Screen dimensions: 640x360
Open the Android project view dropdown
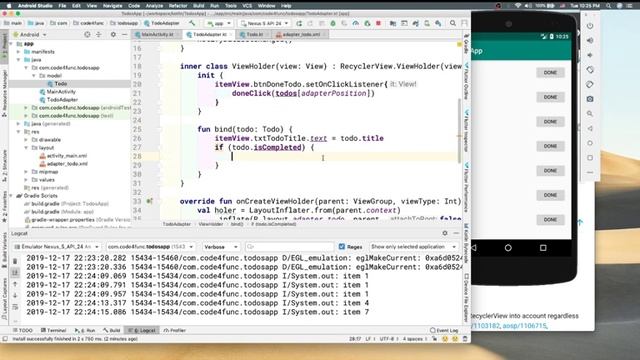pyautogui.click(x=30, y=35)
